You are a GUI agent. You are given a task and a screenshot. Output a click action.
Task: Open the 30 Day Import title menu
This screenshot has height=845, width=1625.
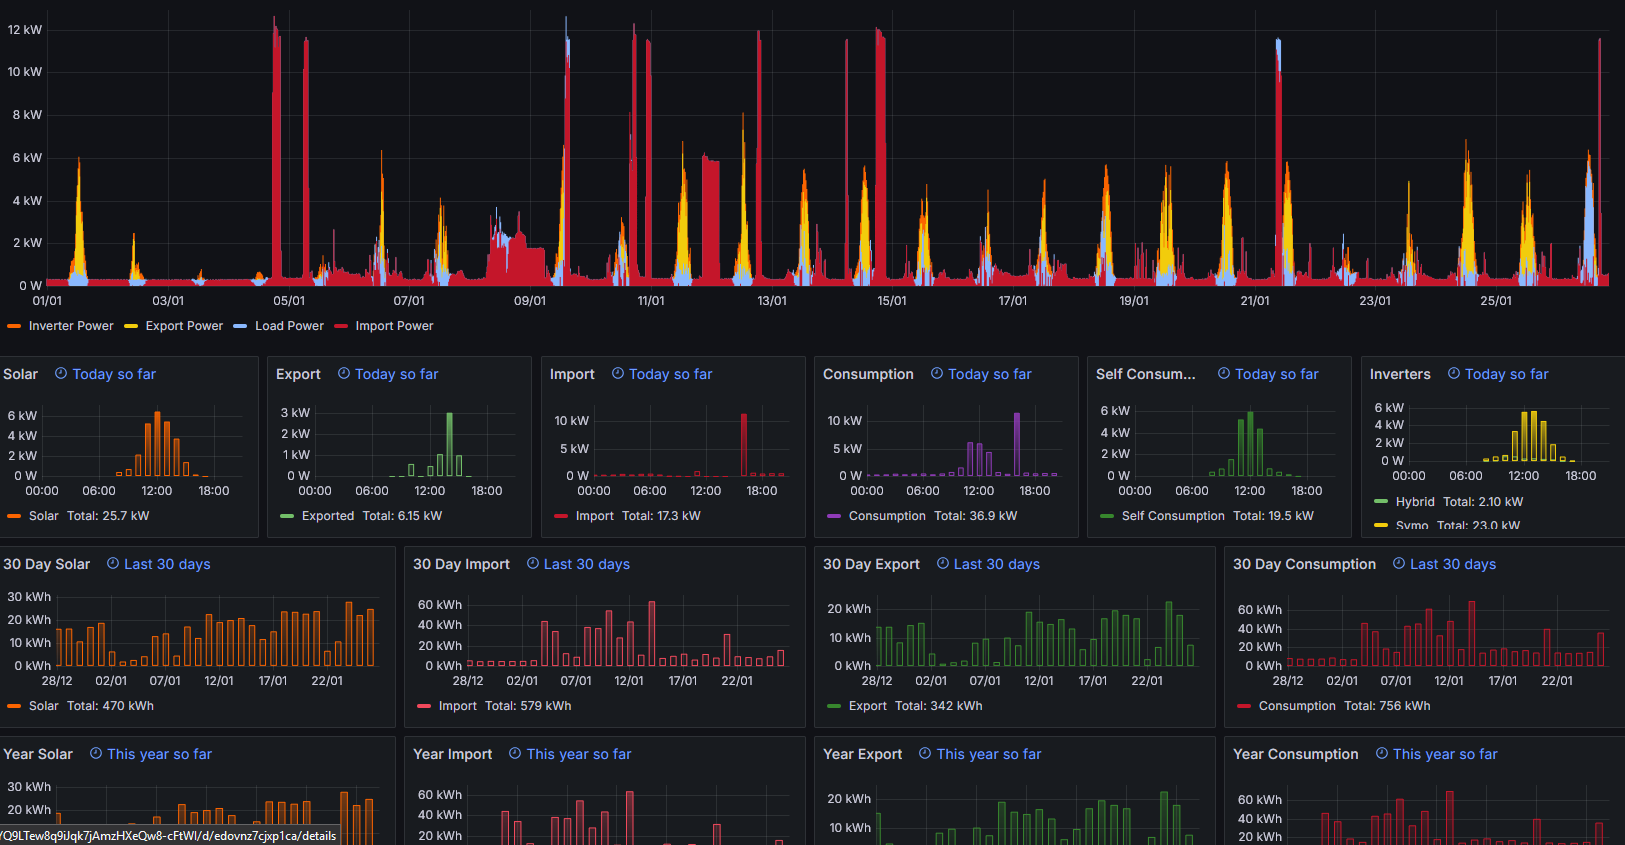click(461, 564)
